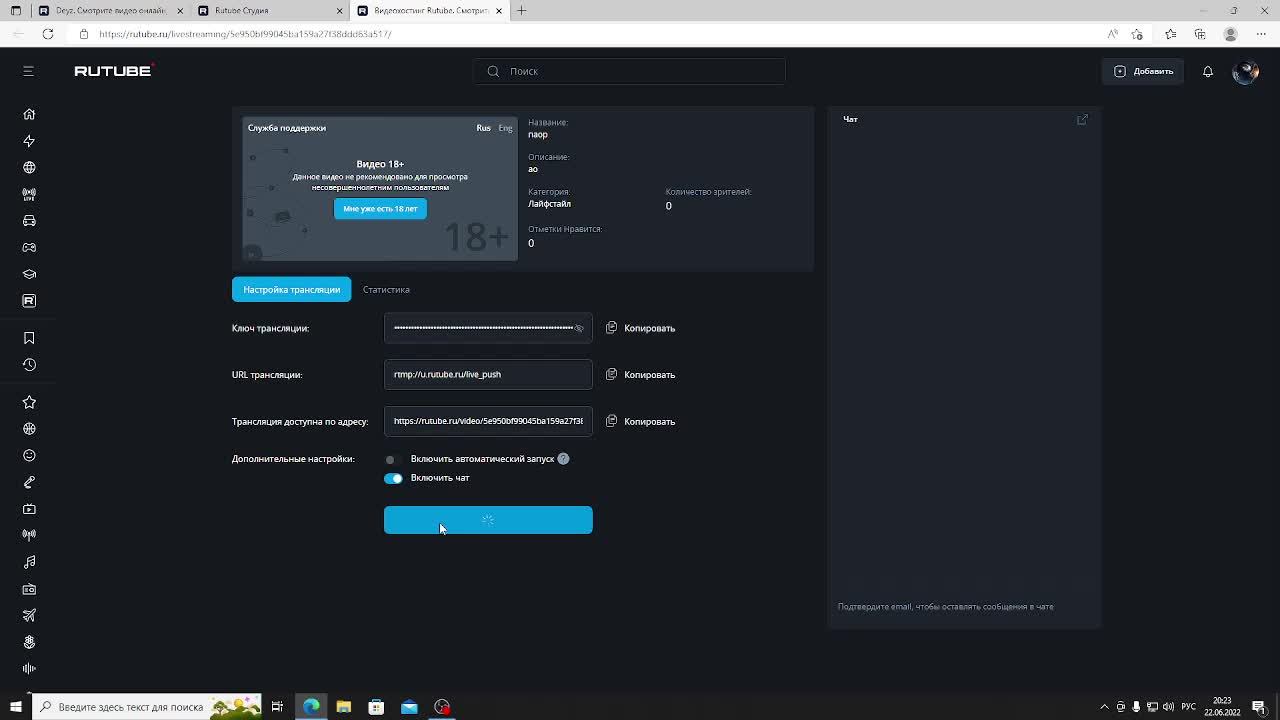Click the stream key field
This screenshot has height=720, width=1280.
click(x=488, y=328)
